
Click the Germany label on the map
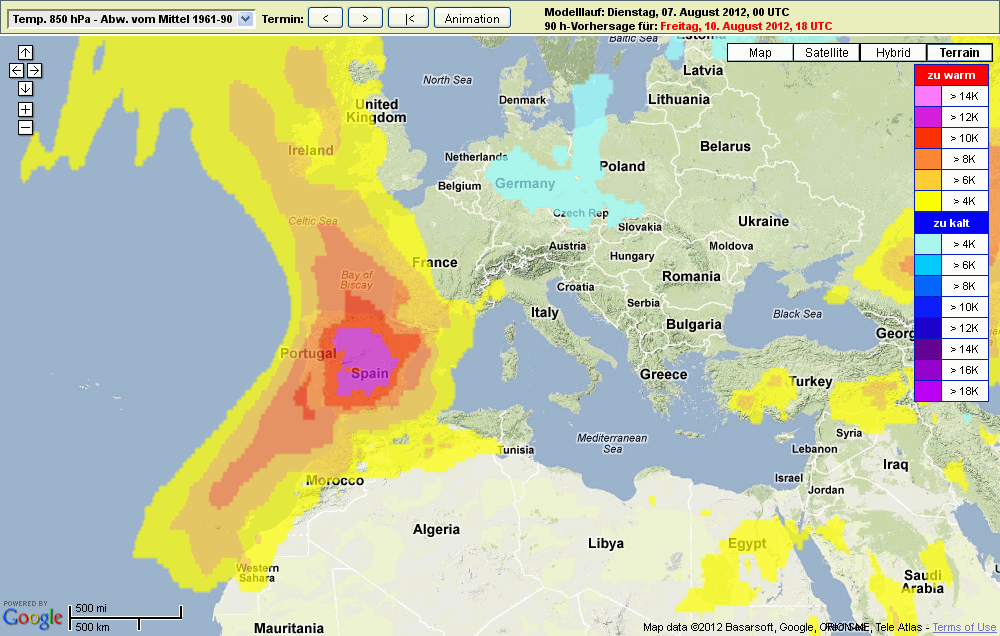pyautogui.click(x=525, y=184)
